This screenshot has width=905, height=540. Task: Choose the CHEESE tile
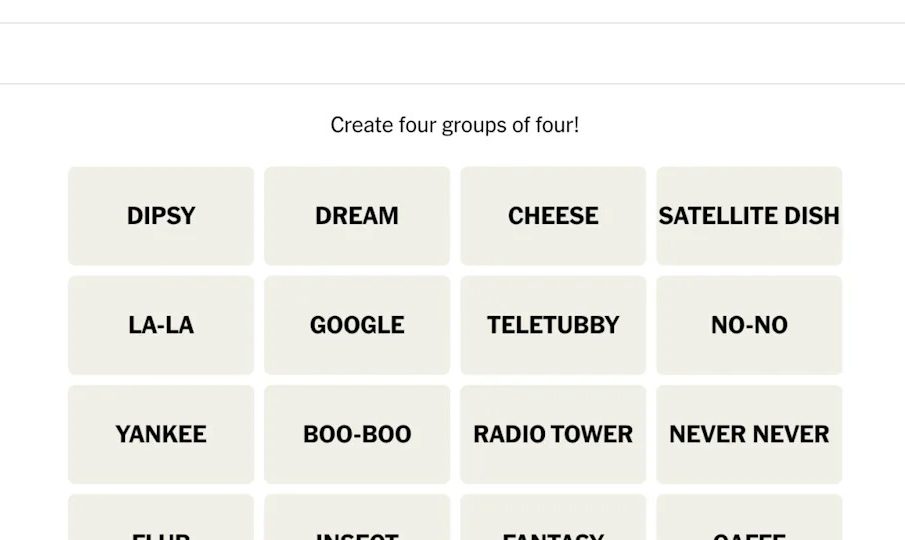click(553, 216)
